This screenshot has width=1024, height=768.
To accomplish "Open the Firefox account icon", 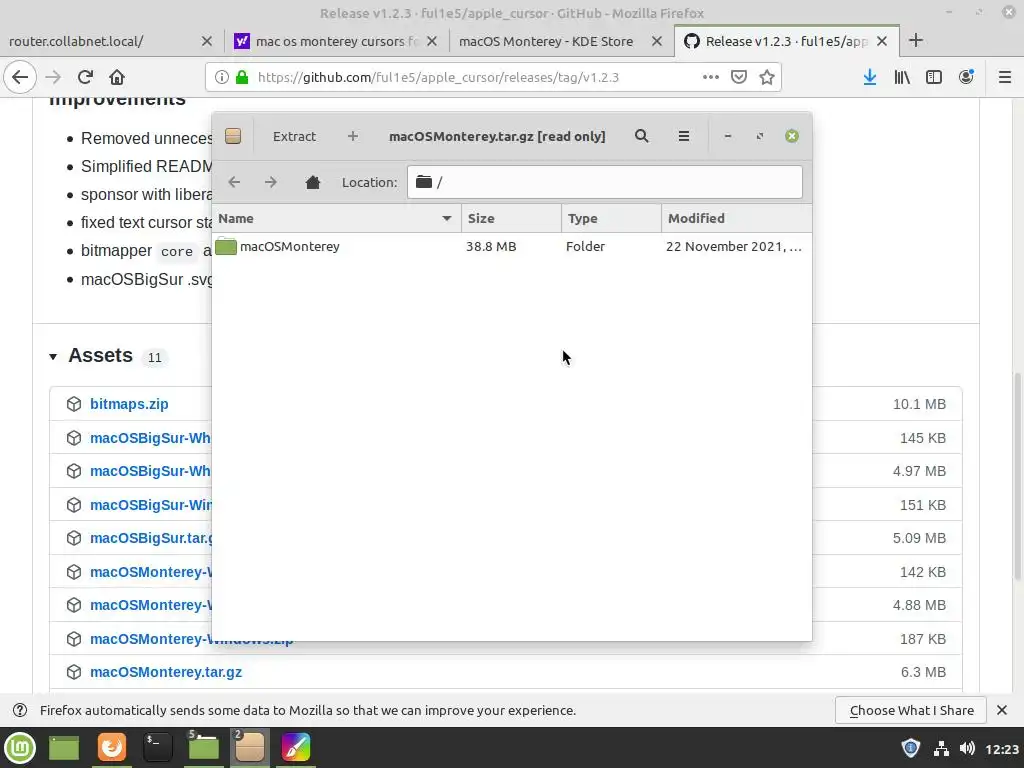I will coord(966,77).
